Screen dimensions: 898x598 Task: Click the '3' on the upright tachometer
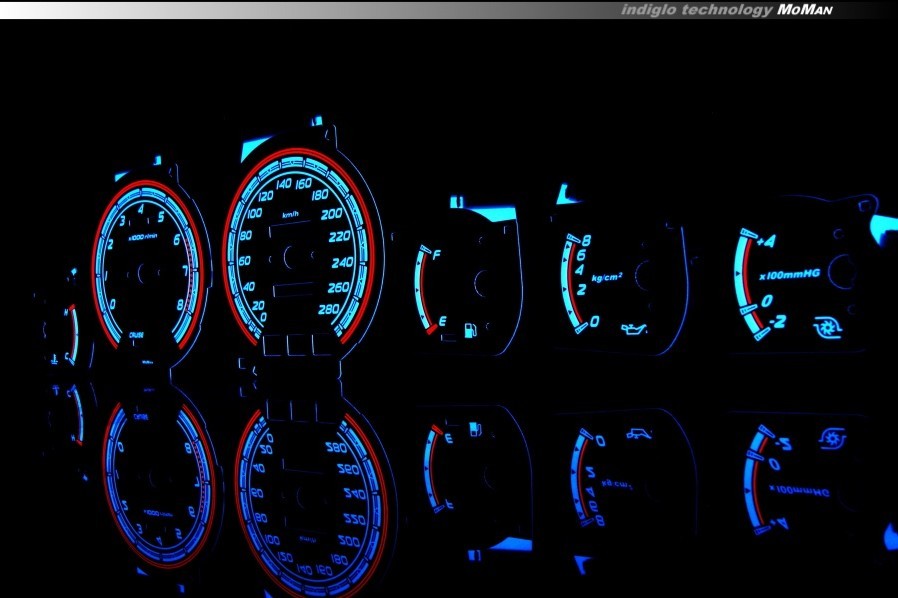coord(122,221)
